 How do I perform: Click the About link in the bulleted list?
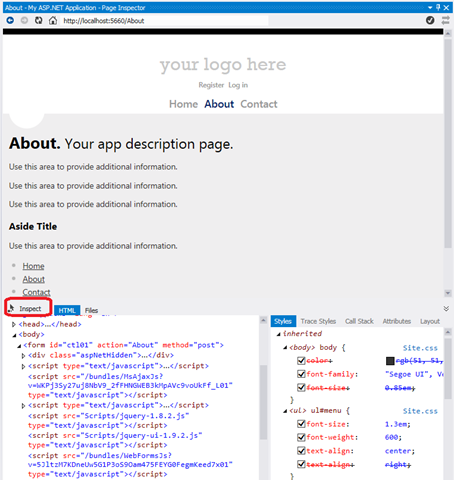(33, 279)
